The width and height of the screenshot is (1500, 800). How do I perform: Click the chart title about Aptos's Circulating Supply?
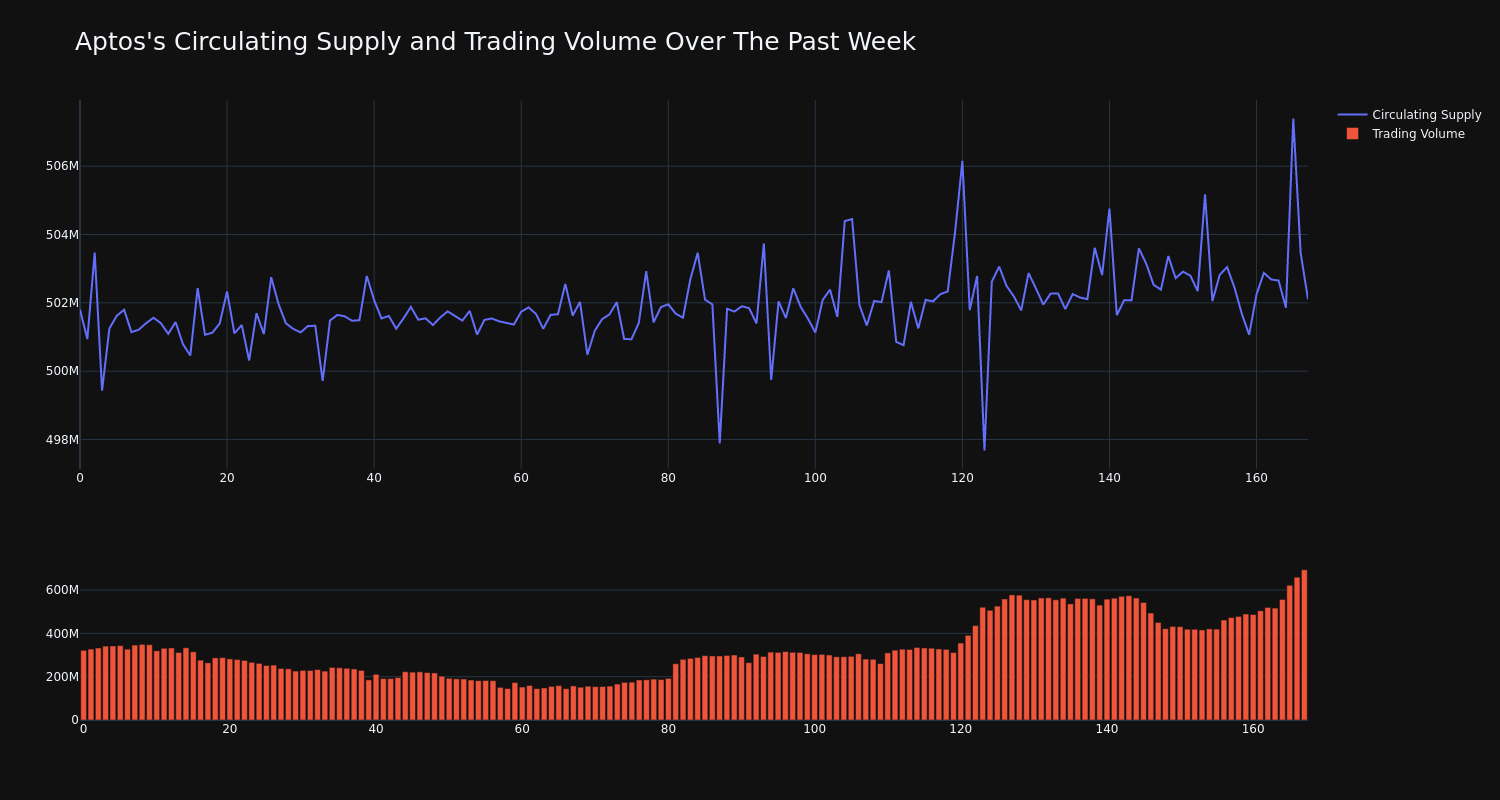point(495,42)
